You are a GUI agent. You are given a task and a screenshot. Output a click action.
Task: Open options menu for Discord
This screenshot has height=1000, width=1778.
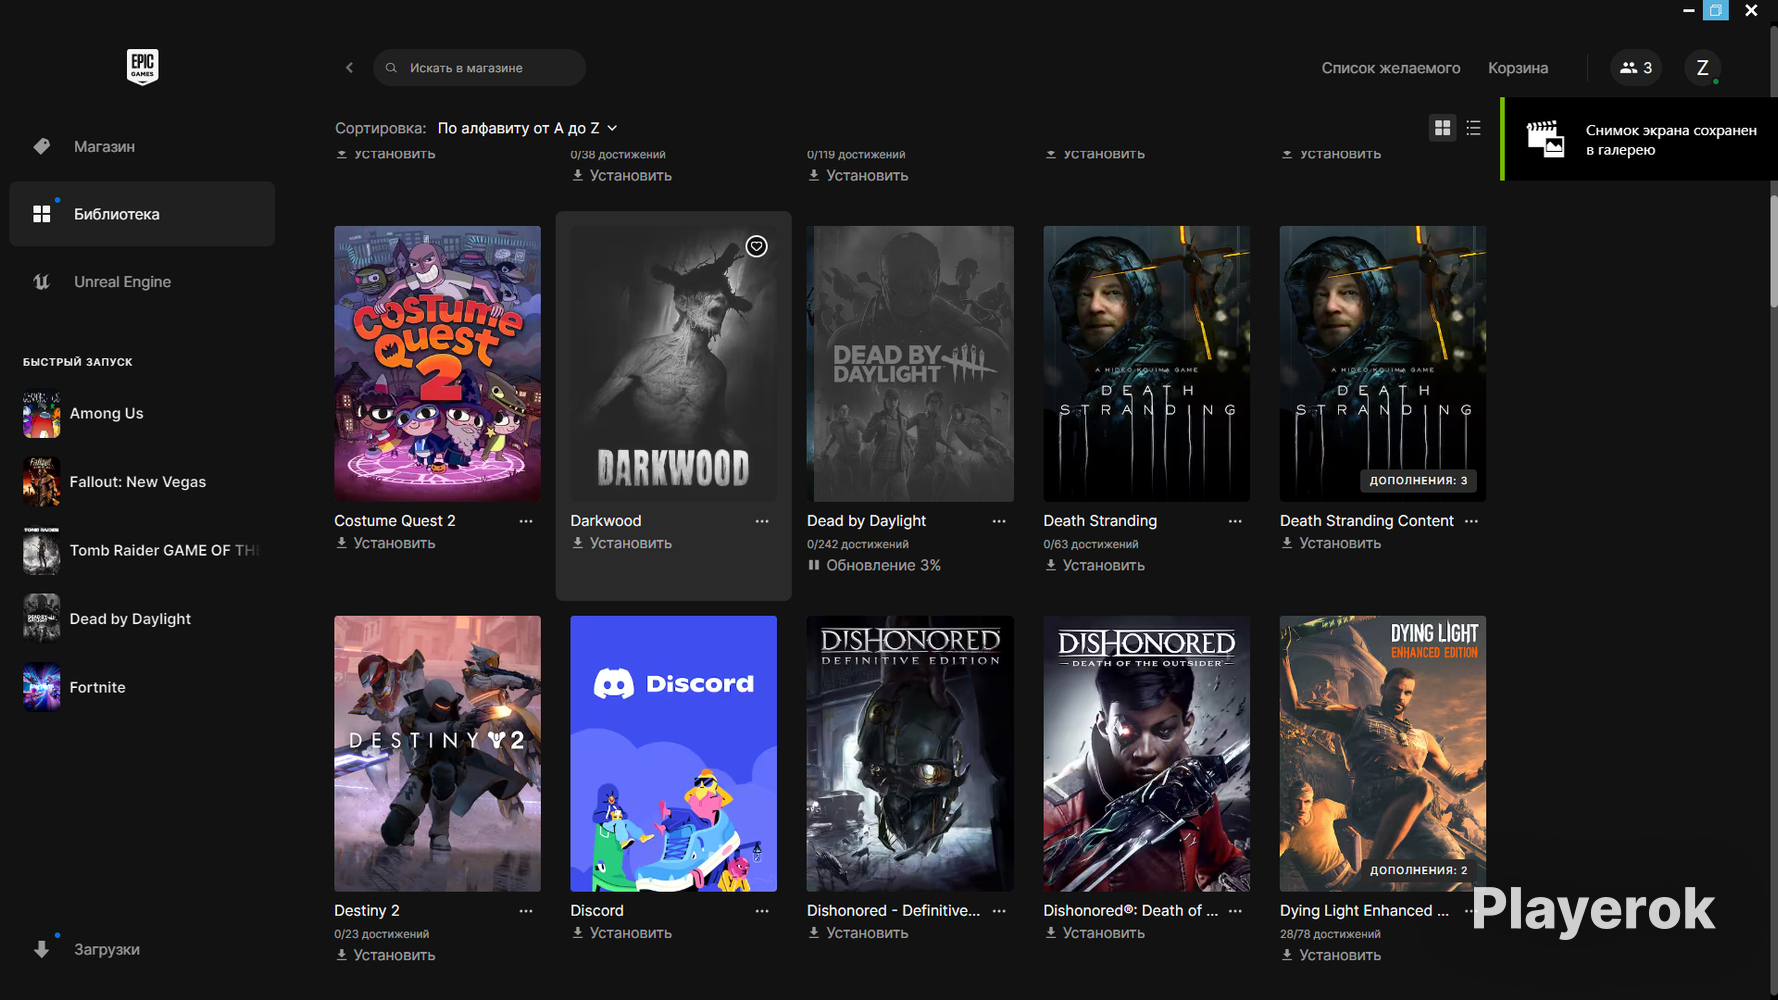[762, 911]
